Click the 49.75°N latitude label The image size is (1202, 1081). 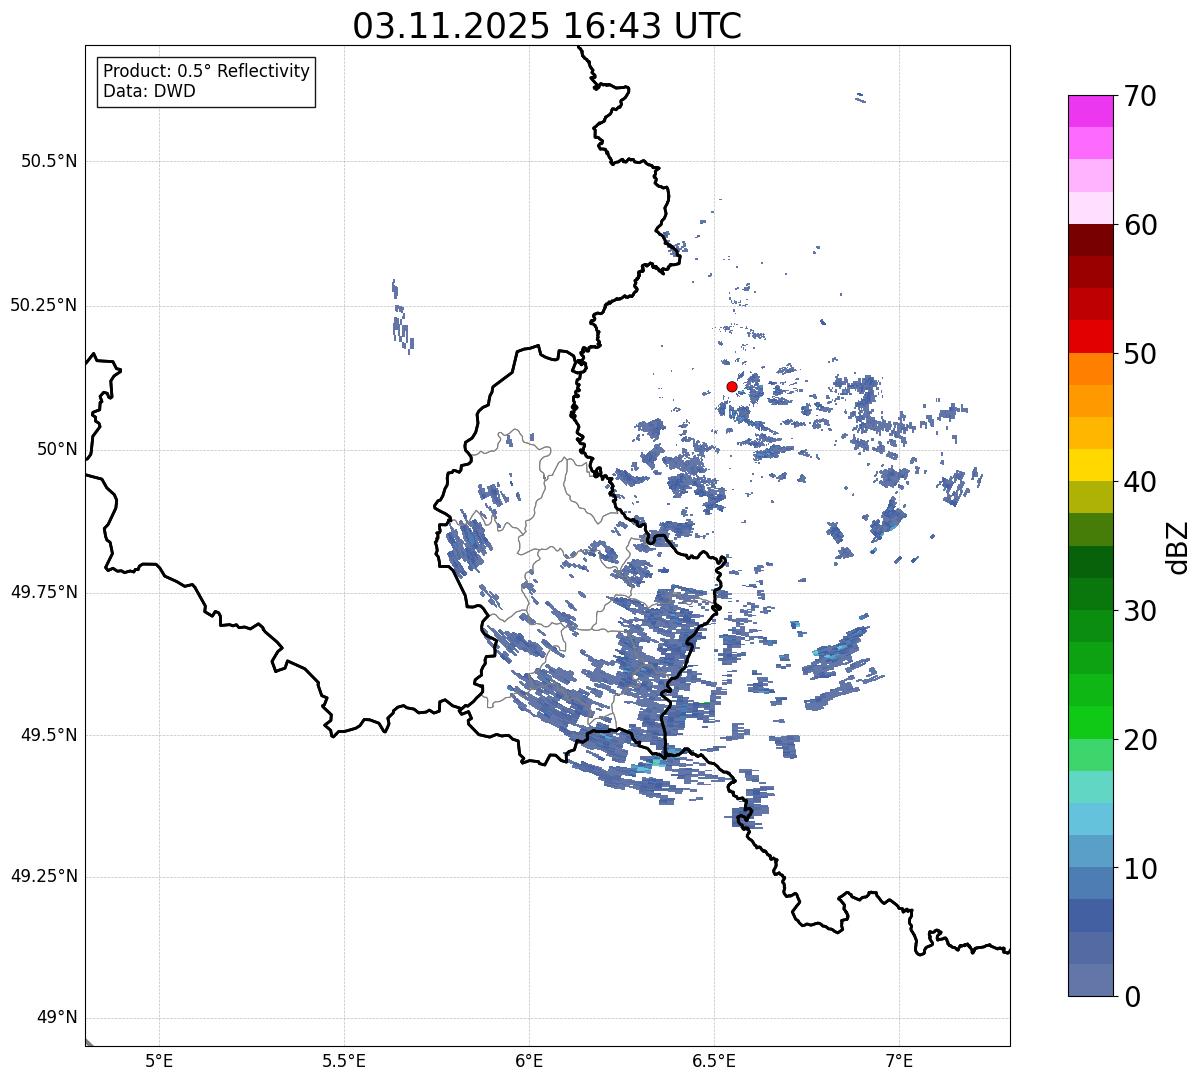[44, 592]
